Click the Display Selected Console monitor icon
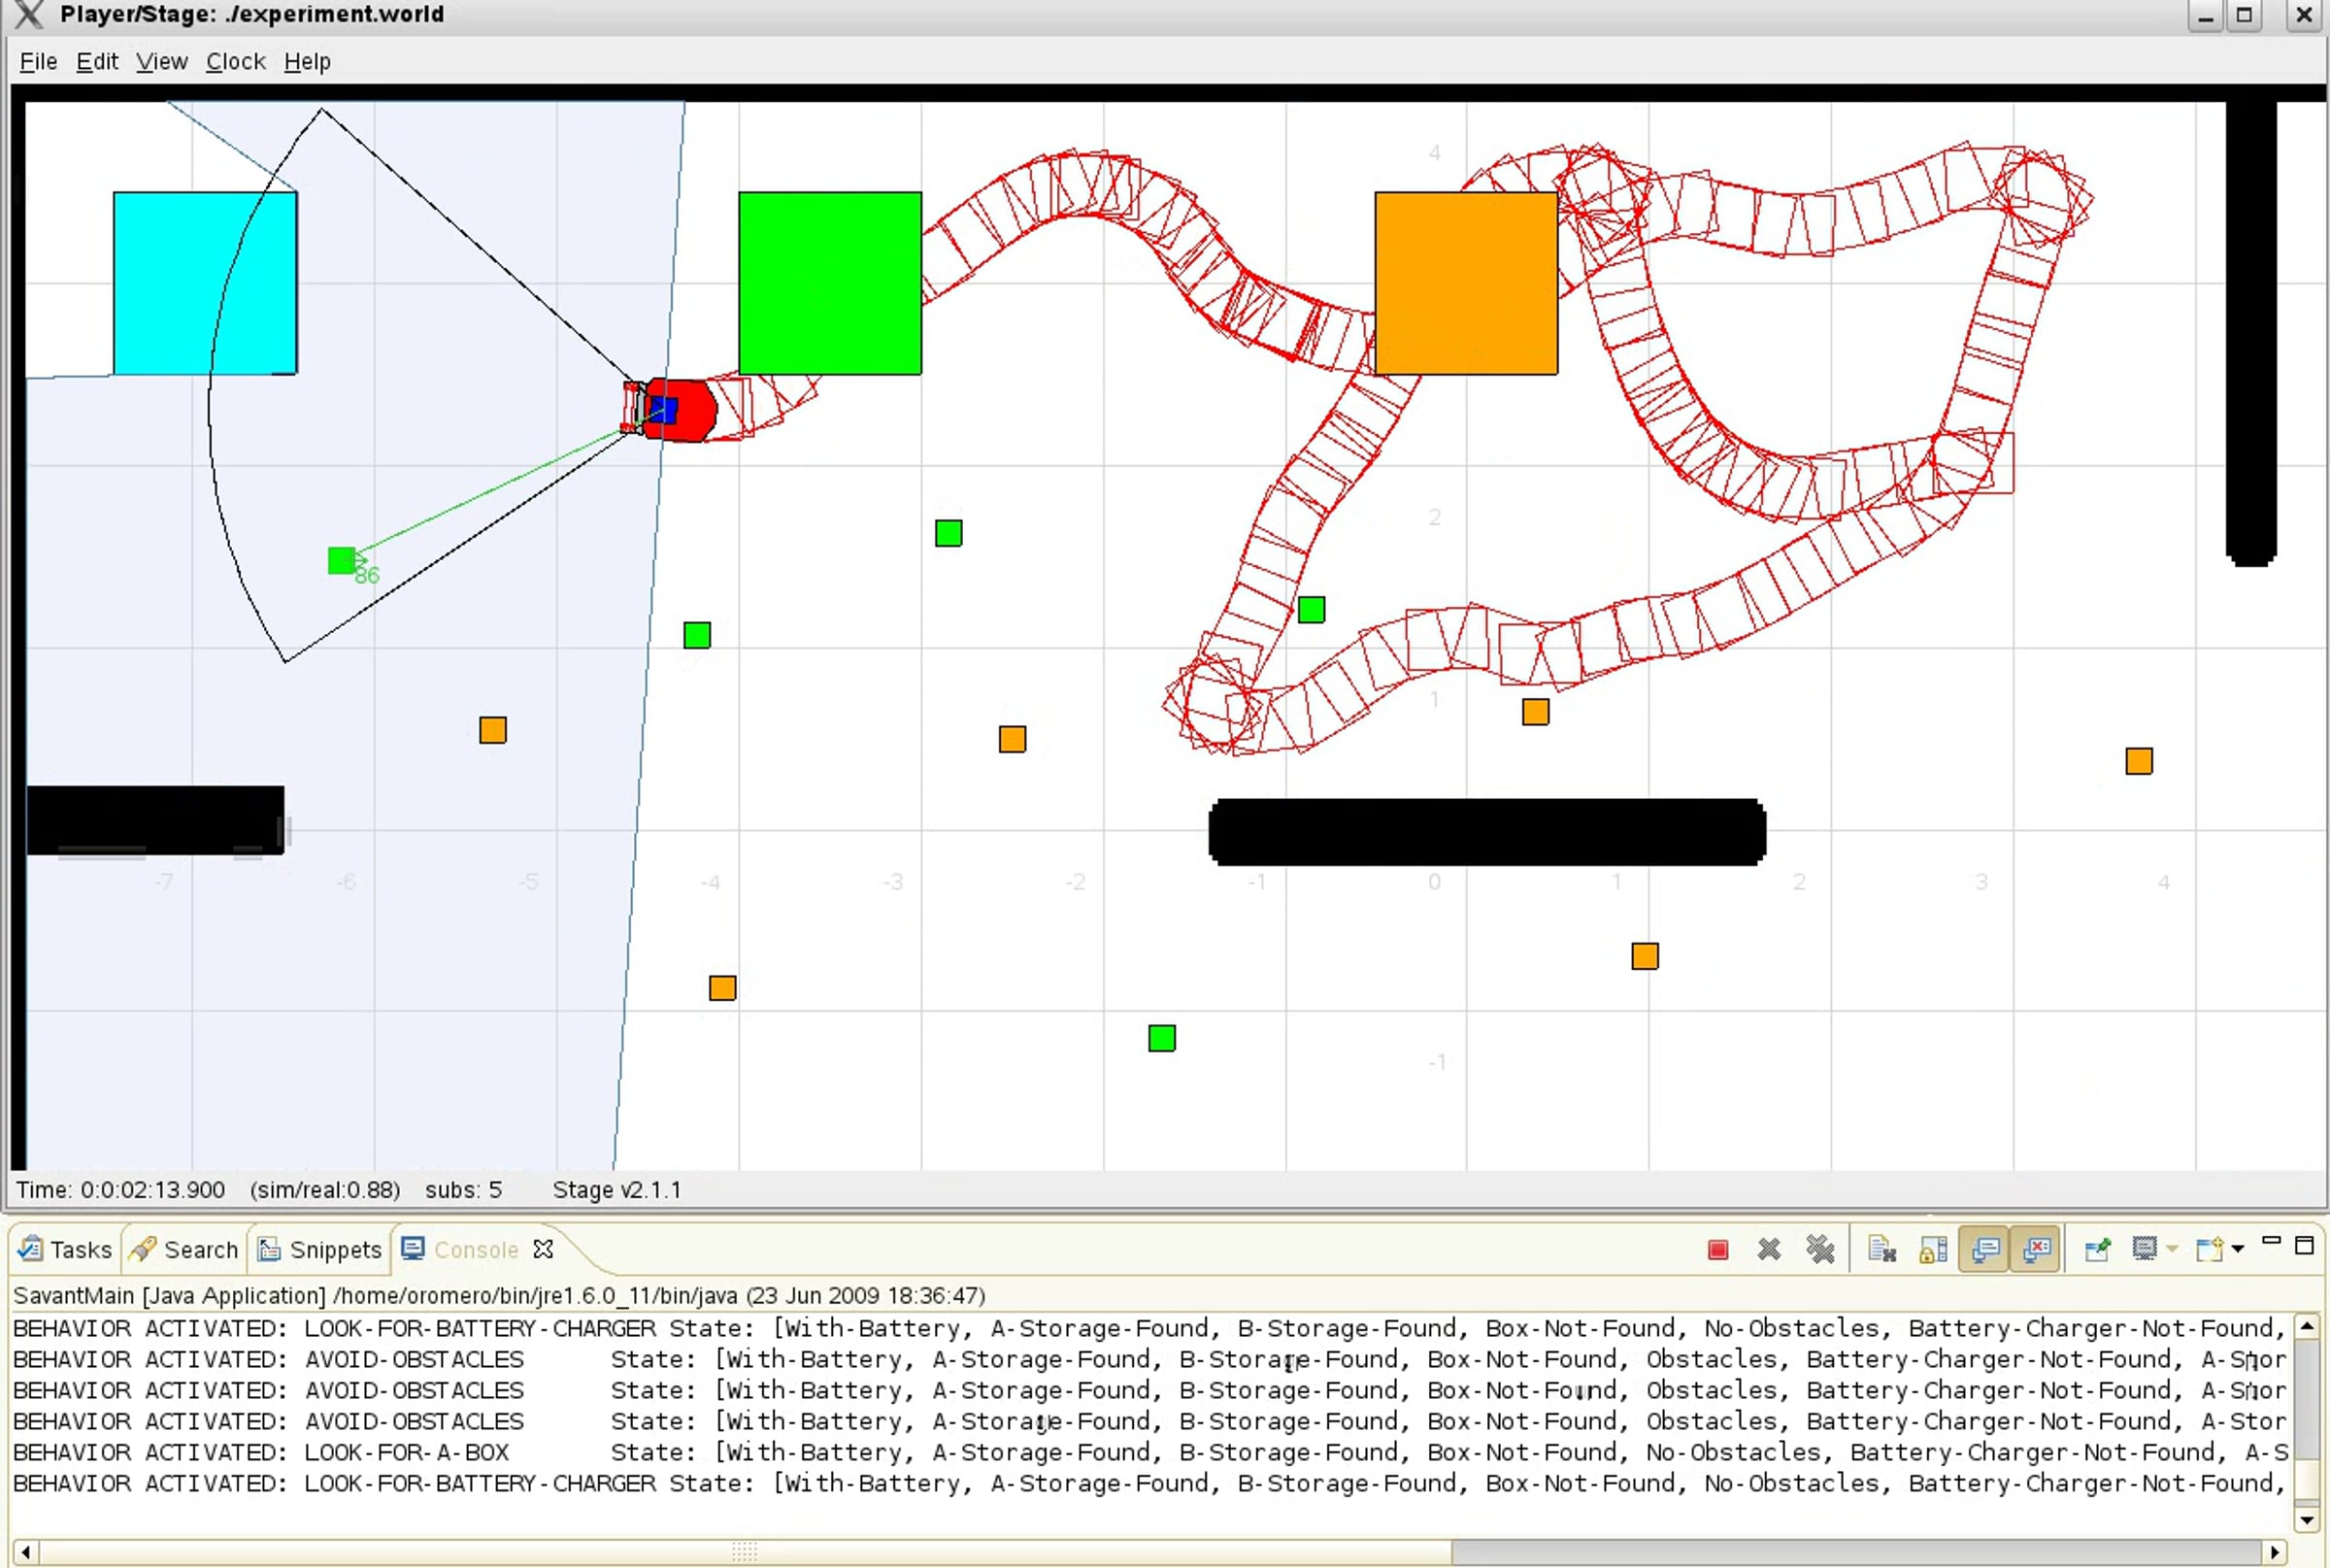Viewport: 2330px width, 1568px height. pyautogui.click(x=2143, y=1249)
